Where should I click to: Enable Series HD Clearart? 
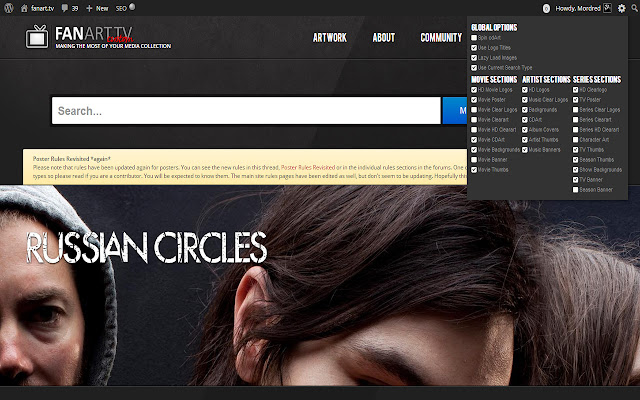click(576, 130)
